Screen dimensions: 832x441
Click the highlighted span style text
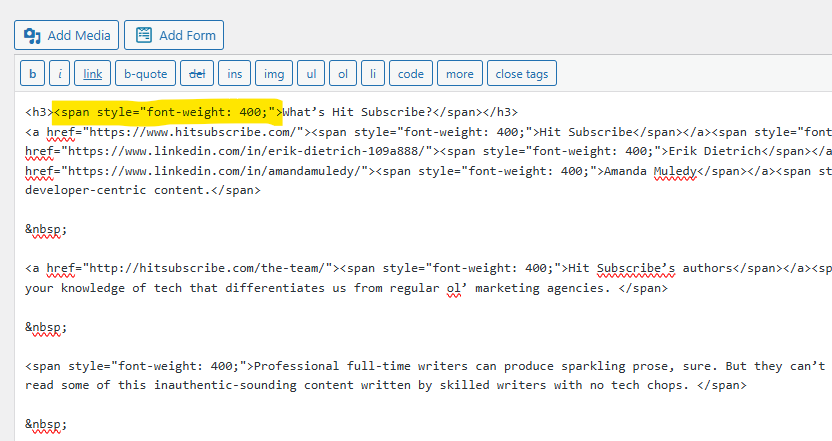[167, 112]
